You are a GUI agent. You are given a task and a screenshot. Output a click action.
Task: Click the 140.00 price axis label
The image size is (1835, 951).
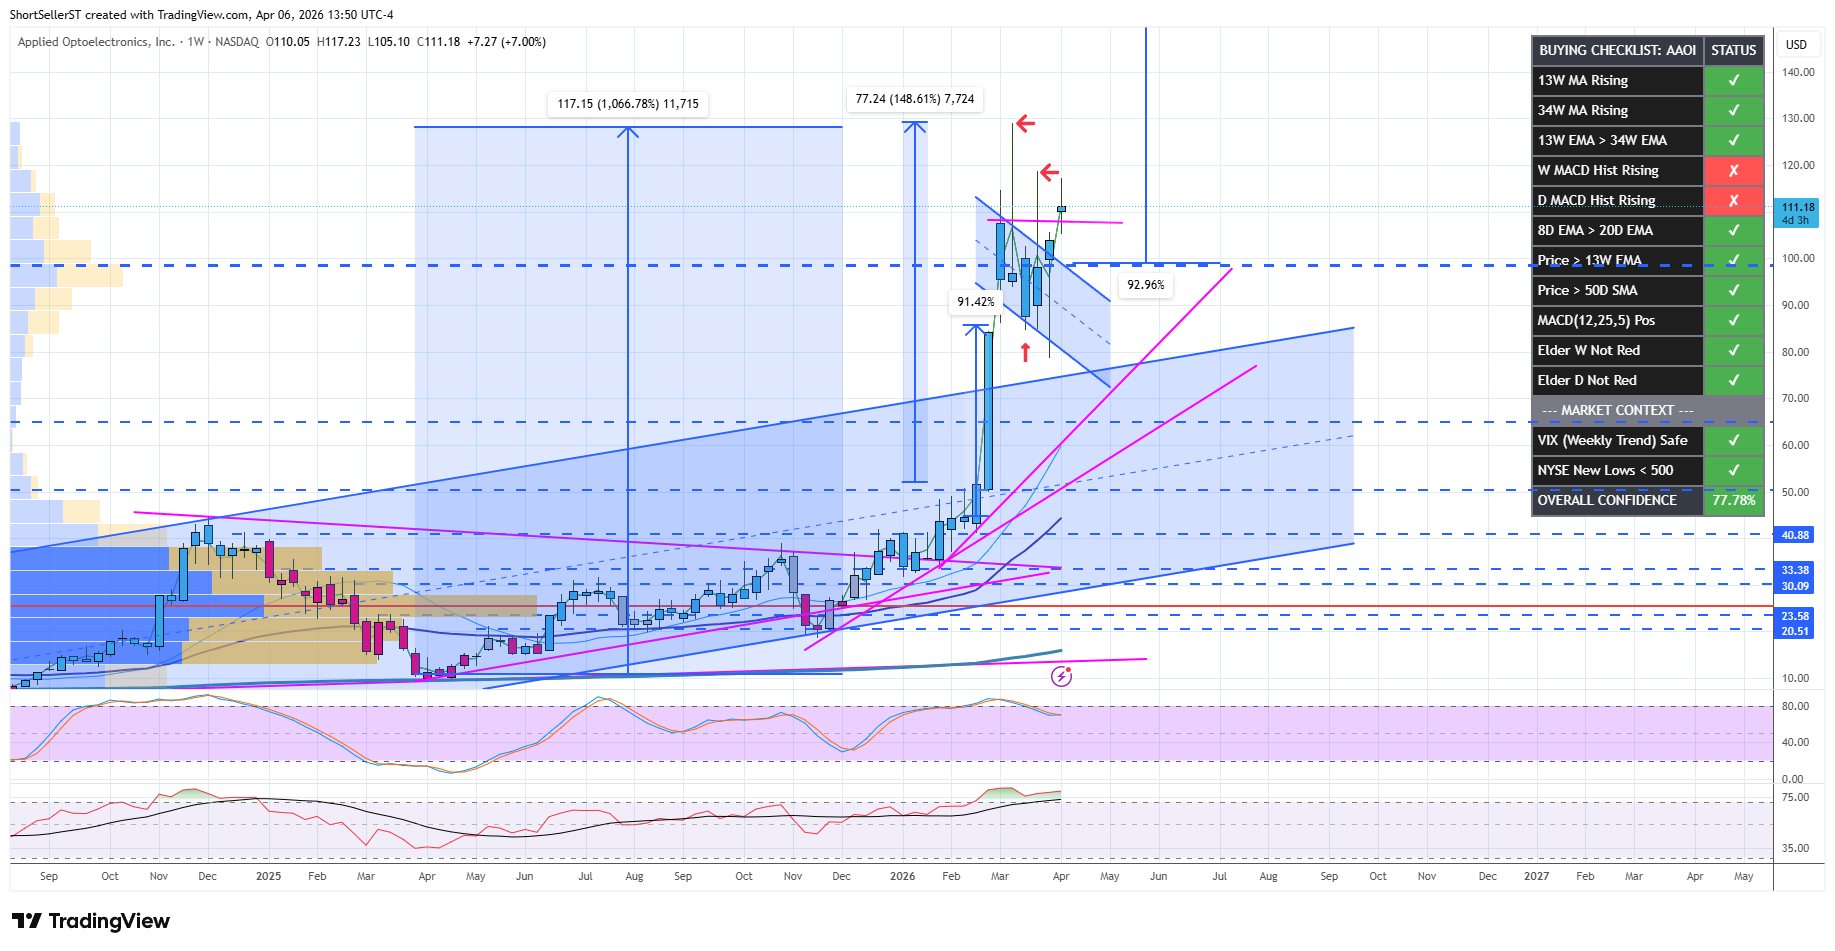pos(1798,72)
